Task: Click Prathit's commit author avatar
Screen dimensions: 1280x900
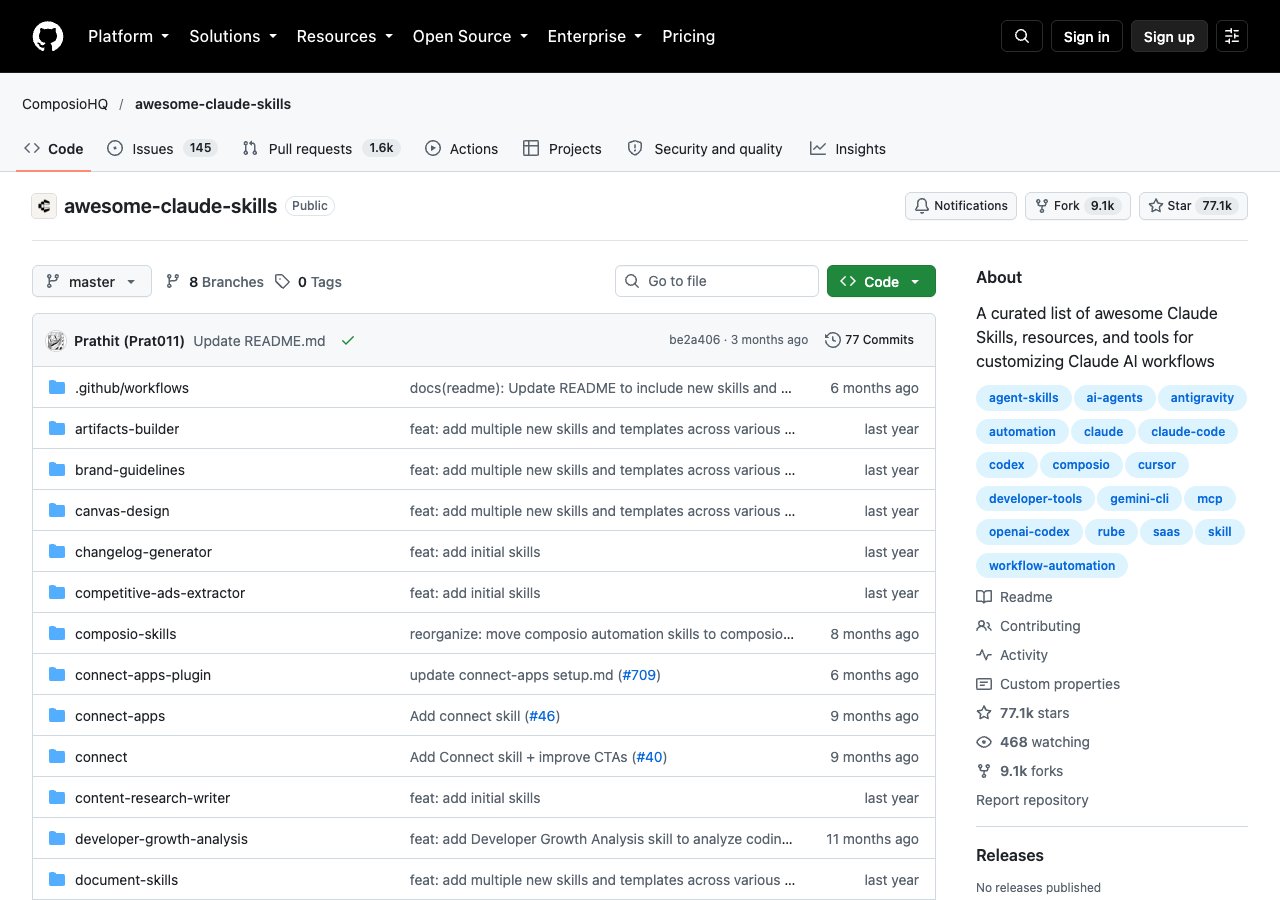Action: (x=56, y=341)
